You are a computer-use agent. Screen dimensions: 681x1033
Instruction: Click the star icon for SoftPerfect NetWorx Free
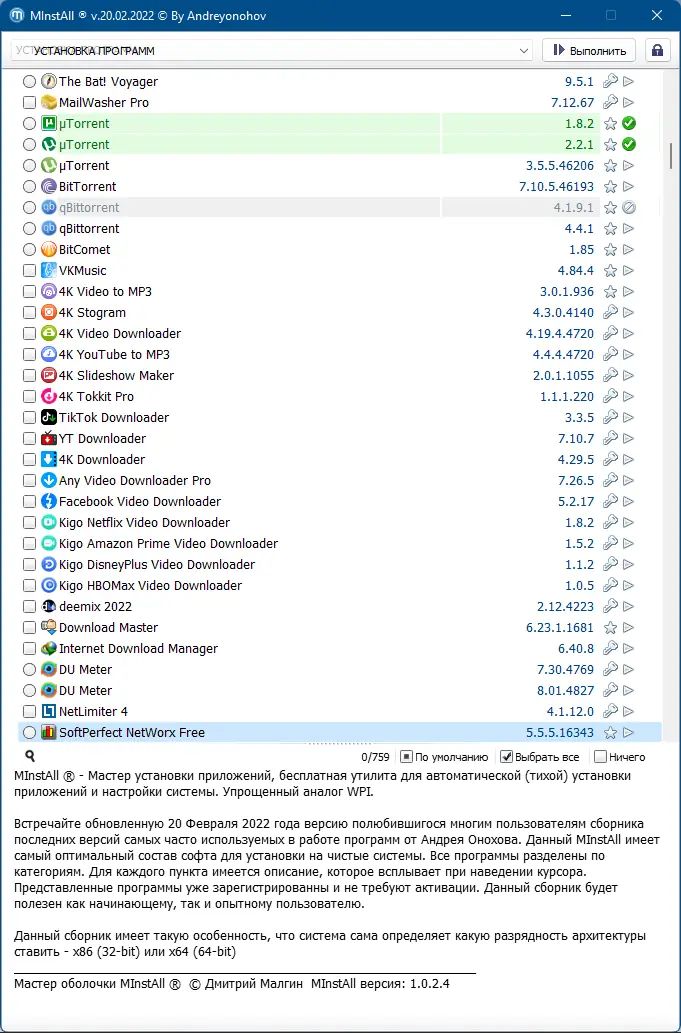point(611,733)
